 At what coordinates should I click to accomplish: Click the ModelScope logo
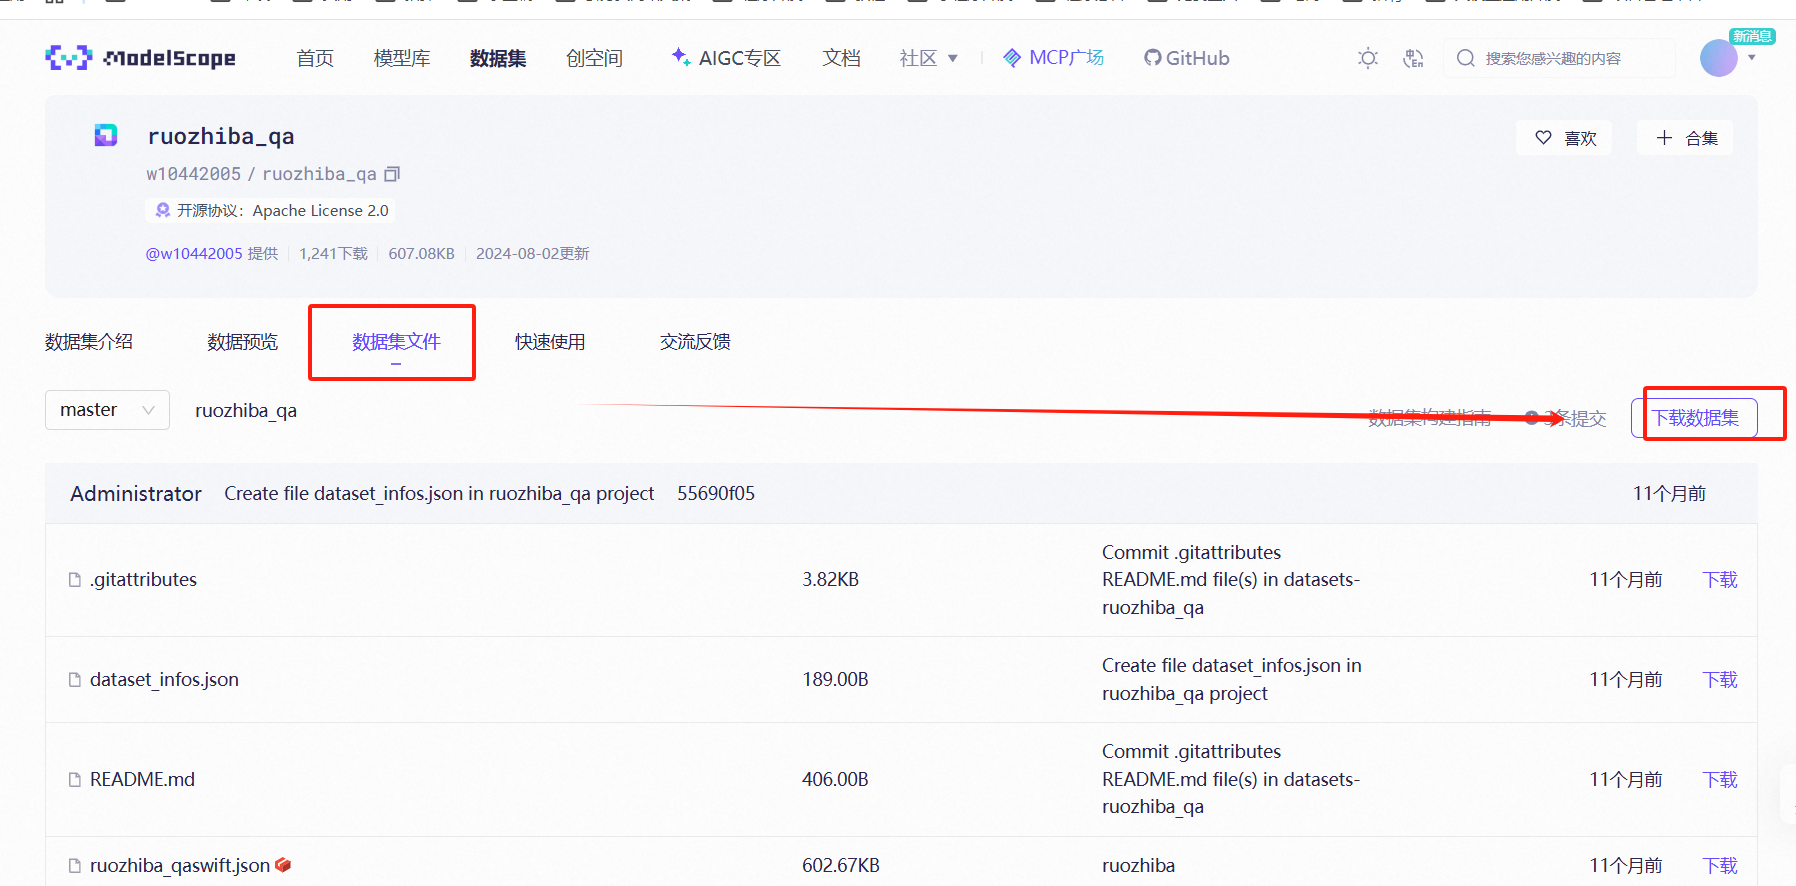(141, 58)
